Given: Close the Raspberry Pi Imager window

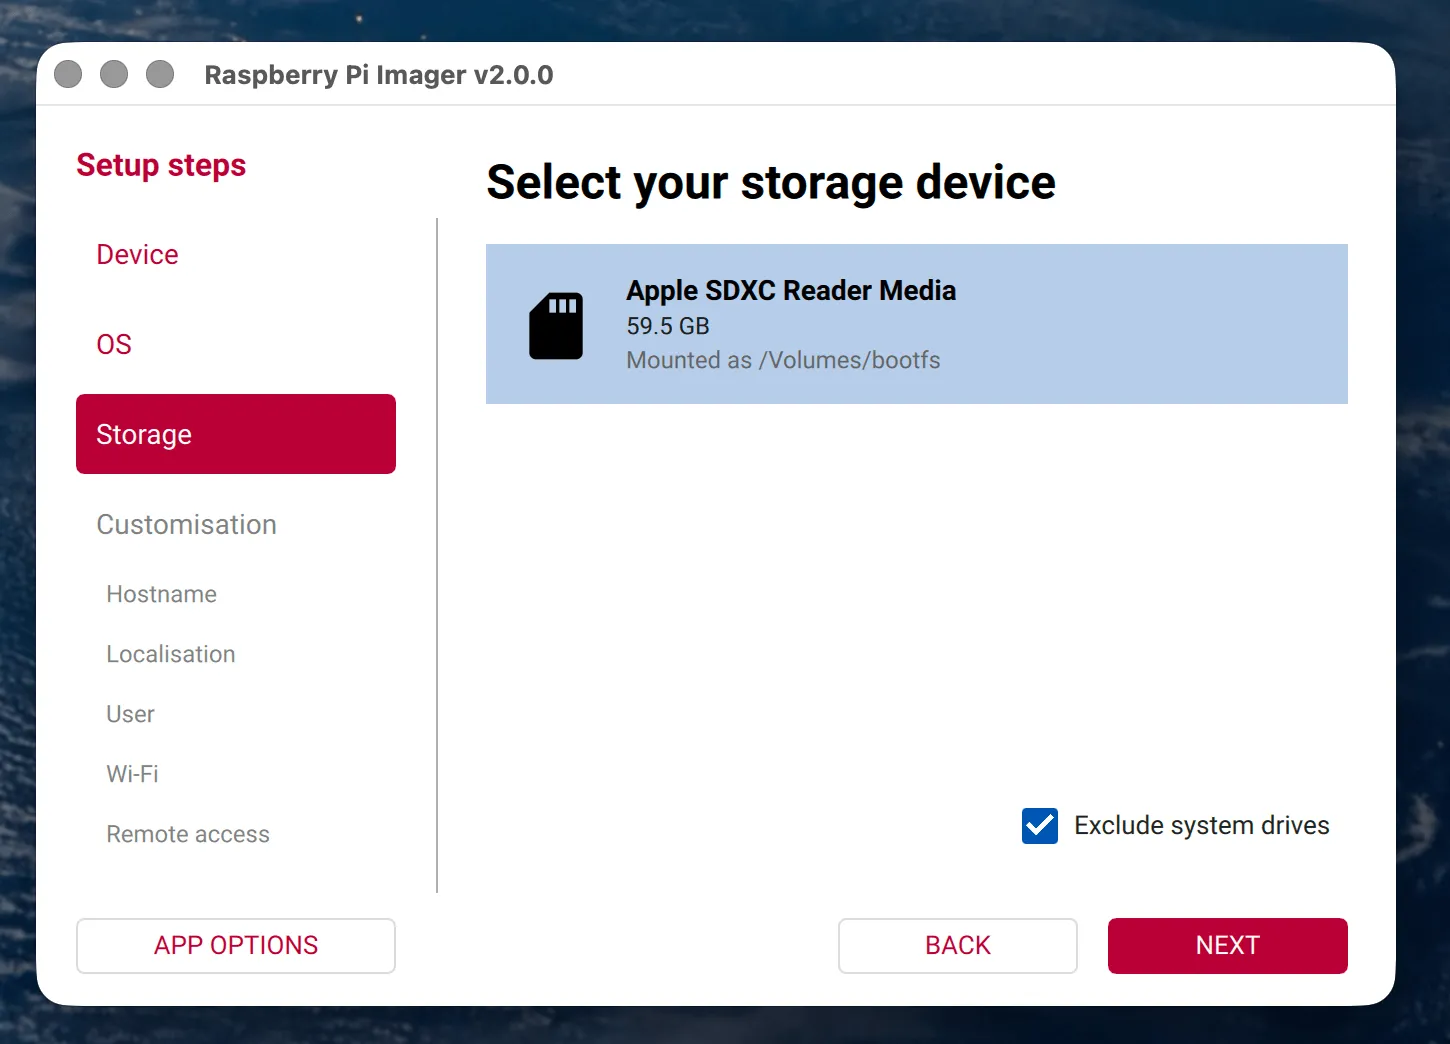Looking at the screenshot, I should (68, 74).
